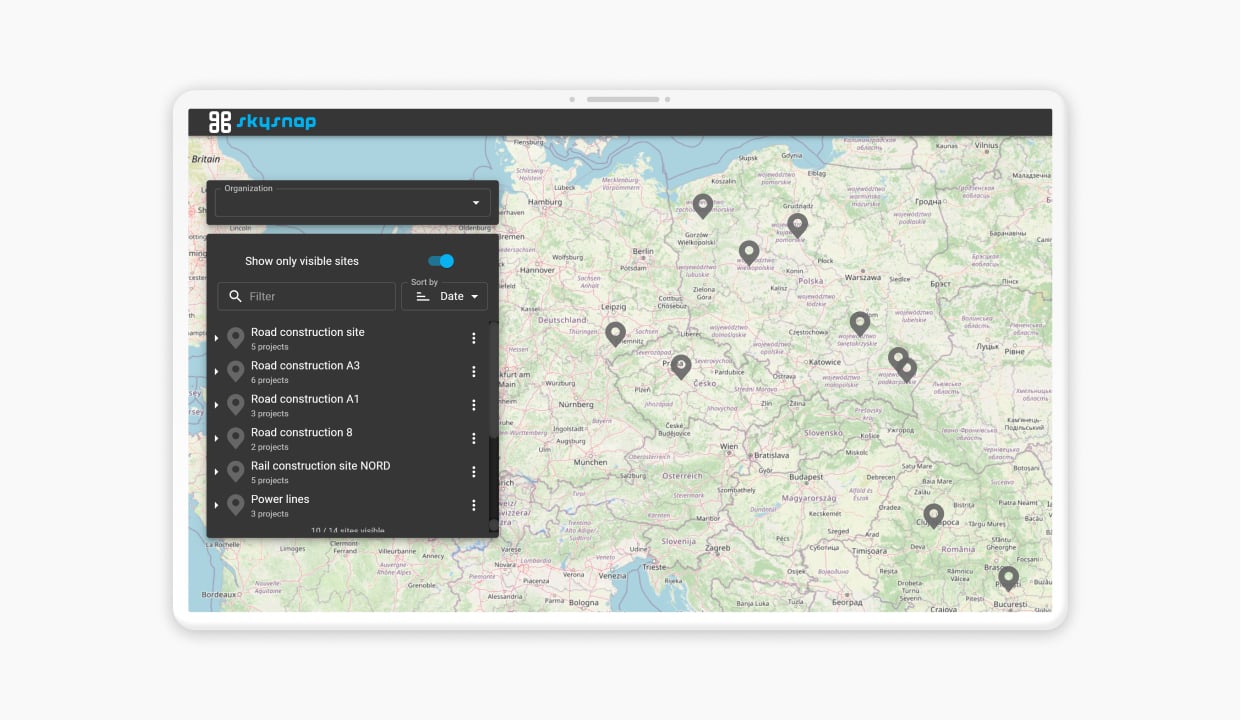The image size is (1241, 720).
Task: Click the pin icon of Rail construction site NORD
Action: (x=235, y=471)
